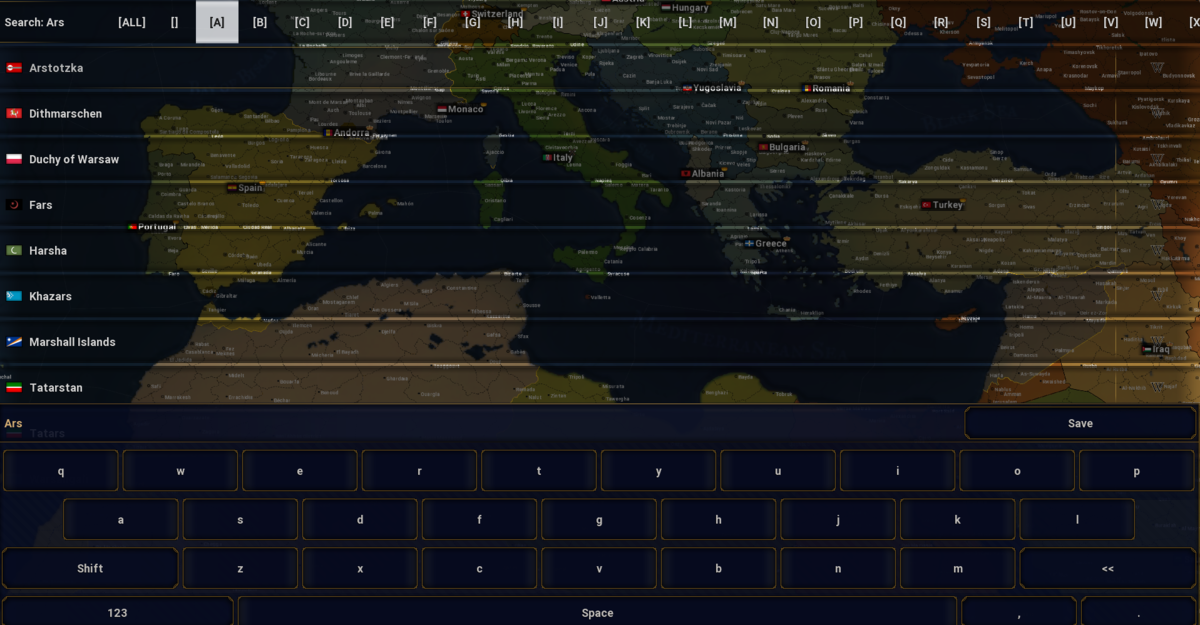Select the [T] letter filter tab

coord(1026,22)
